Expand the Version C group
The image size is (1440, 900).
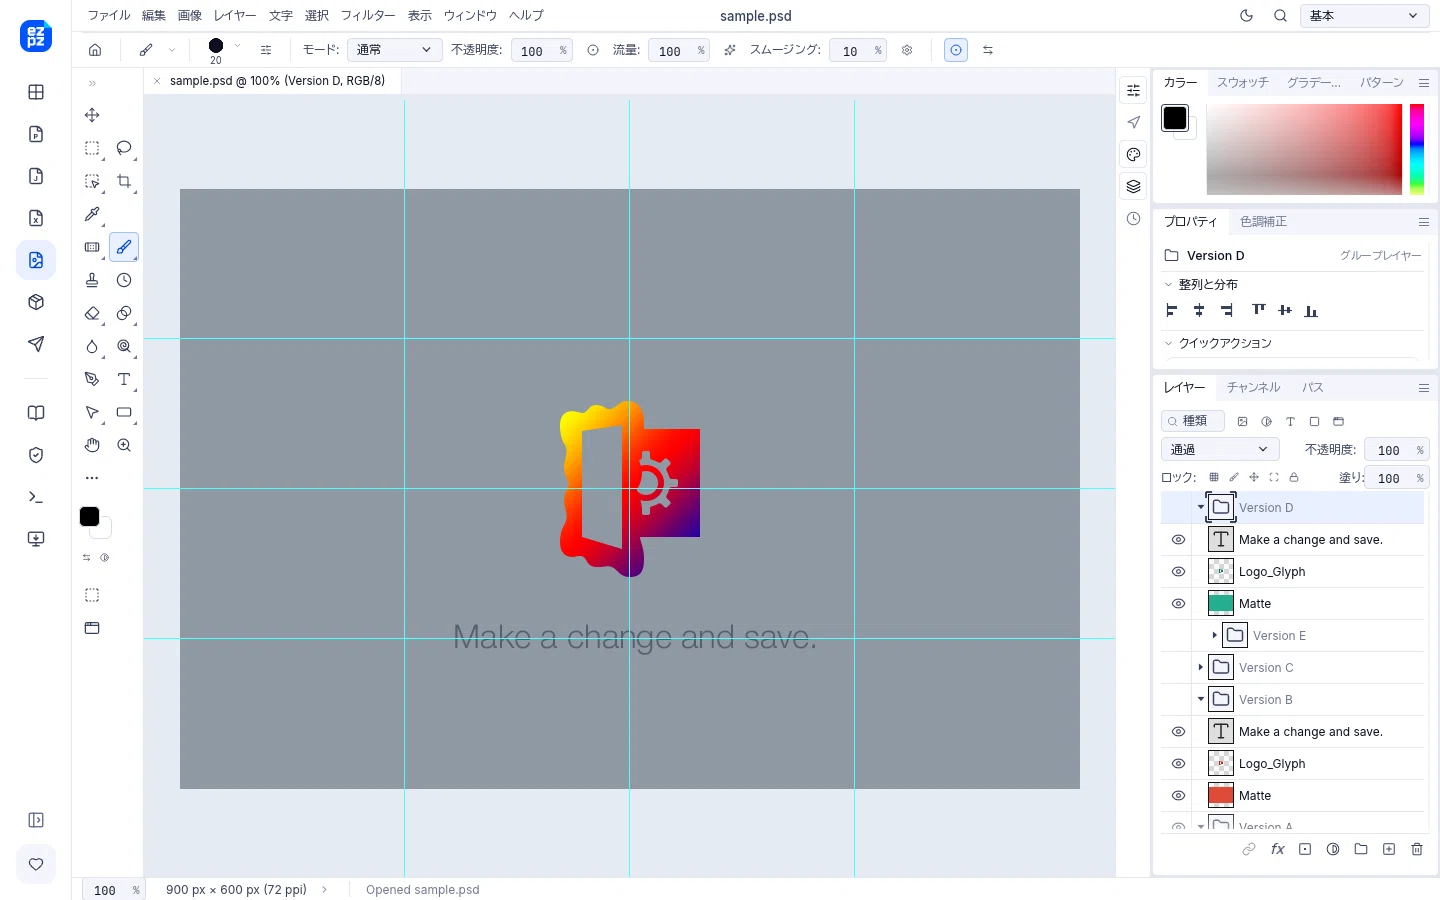tap(1201, 667)
